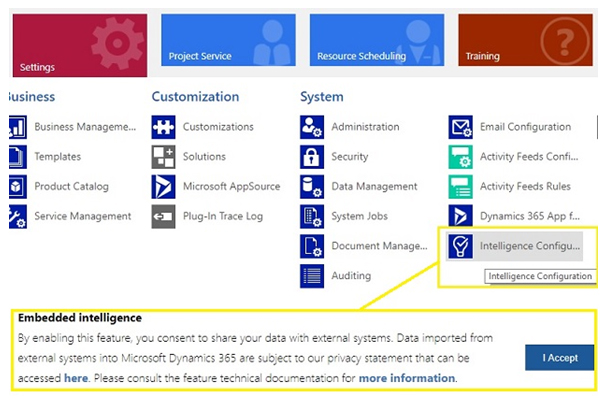This screenshot has width=606, height=404.
Task: Open the Administration icon
Action: 312,127
